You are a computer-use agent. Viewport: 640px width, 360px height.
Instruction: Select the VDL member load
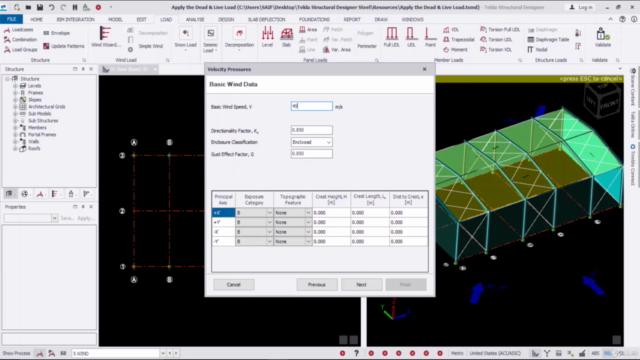pos(451,30)
